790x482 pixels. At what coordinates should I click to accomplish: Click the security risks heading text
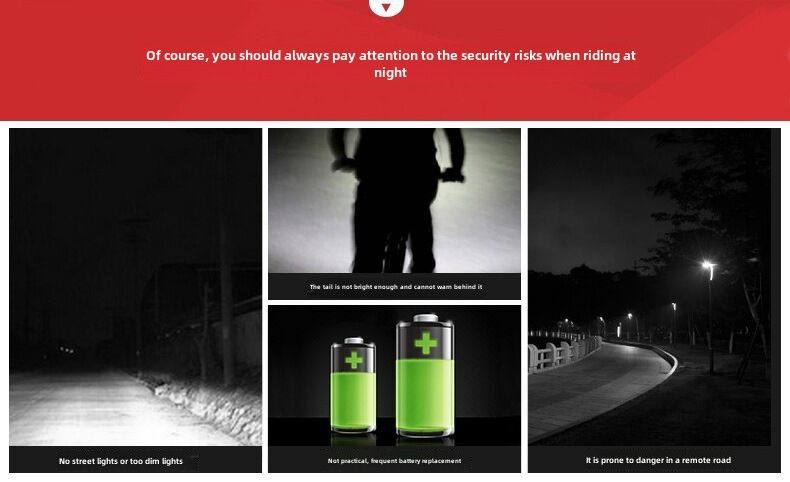coord(390,63)
